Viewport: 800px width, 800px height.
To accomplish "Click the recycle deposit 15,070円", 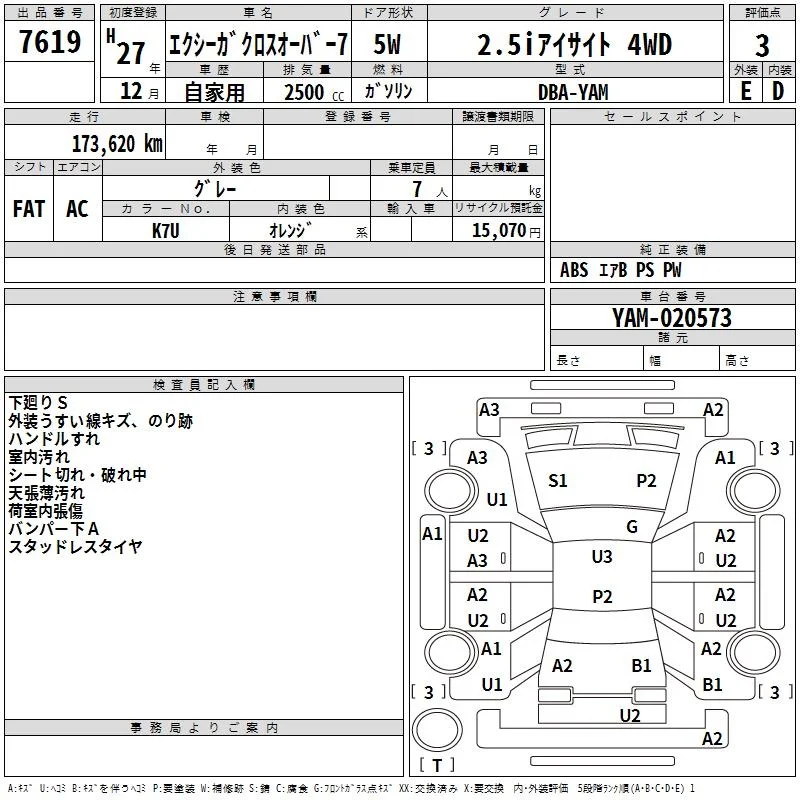I will point(506,231).
